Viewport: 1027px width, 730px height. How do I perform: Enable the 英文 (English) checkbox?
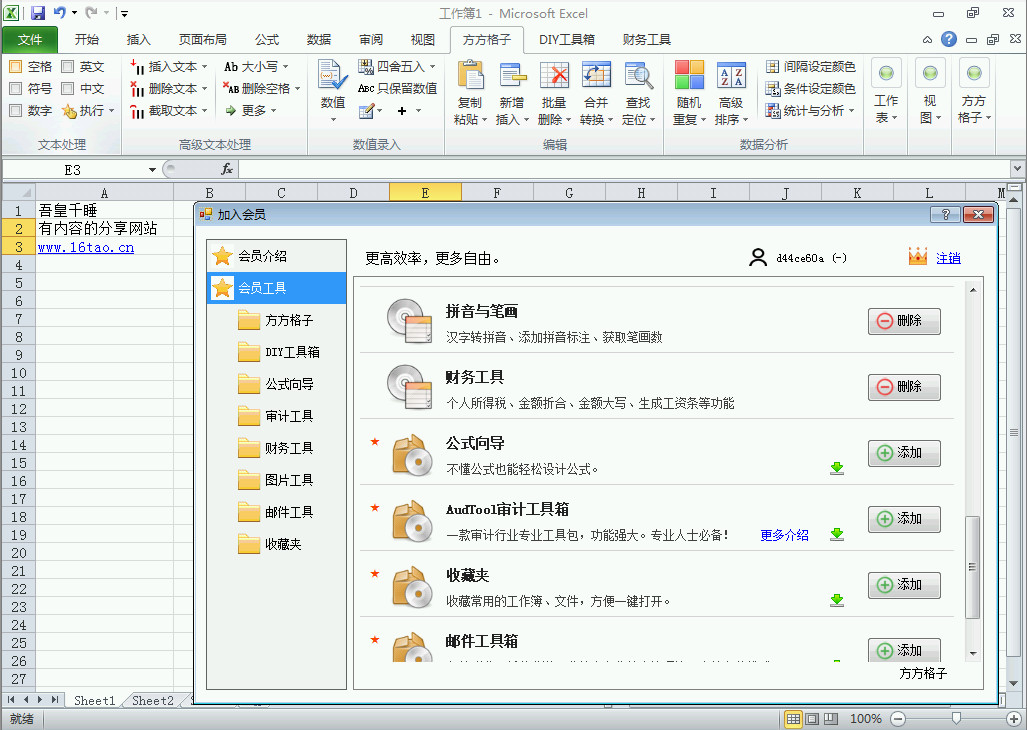pos(68,66)
